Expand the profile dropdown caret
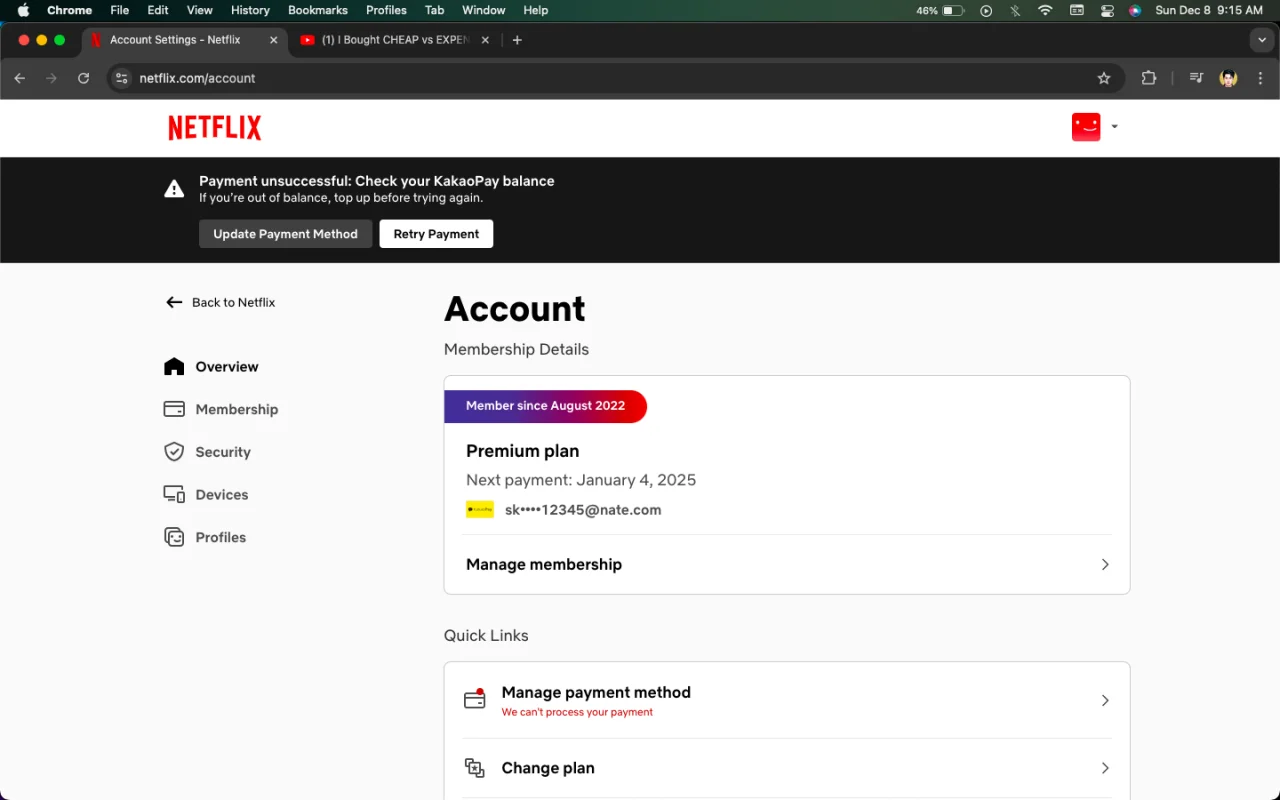 click(1114, 127)
